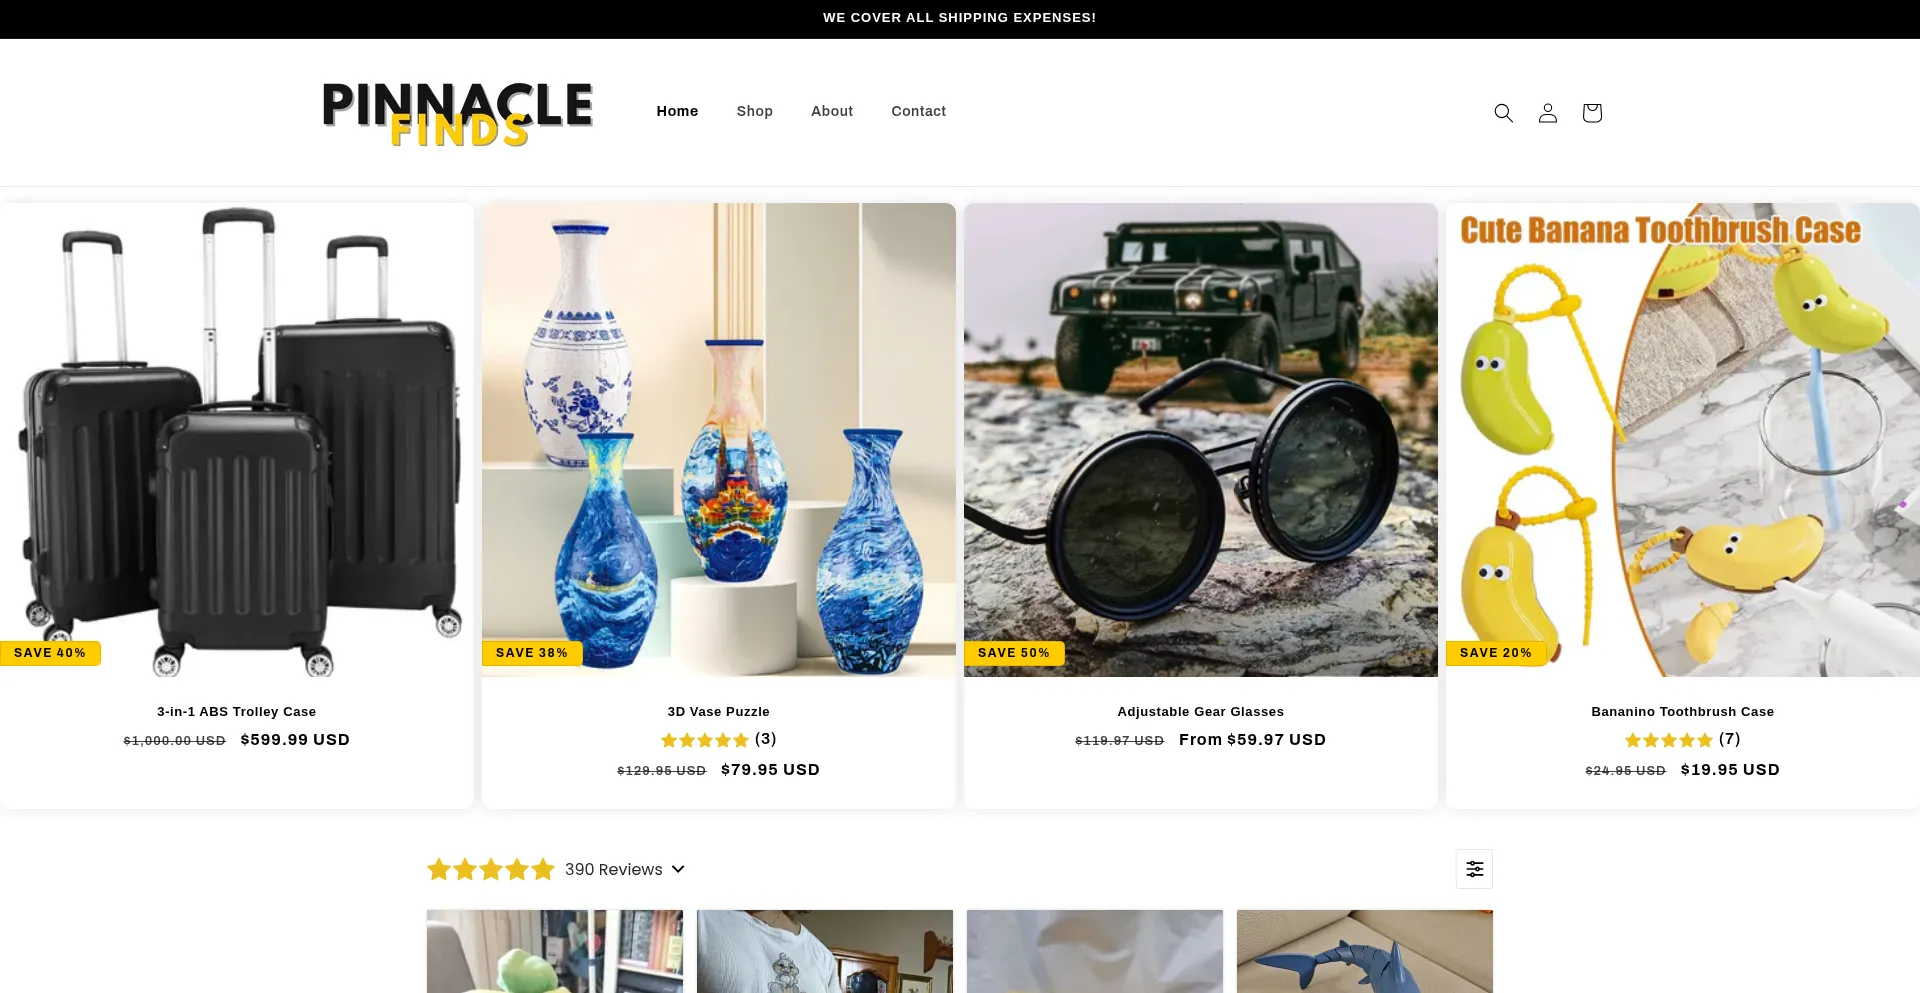Open the 3-in-1 ABS Trolley Case product
The width and height of the screenshot is (1920, 993).
(236, 712)
